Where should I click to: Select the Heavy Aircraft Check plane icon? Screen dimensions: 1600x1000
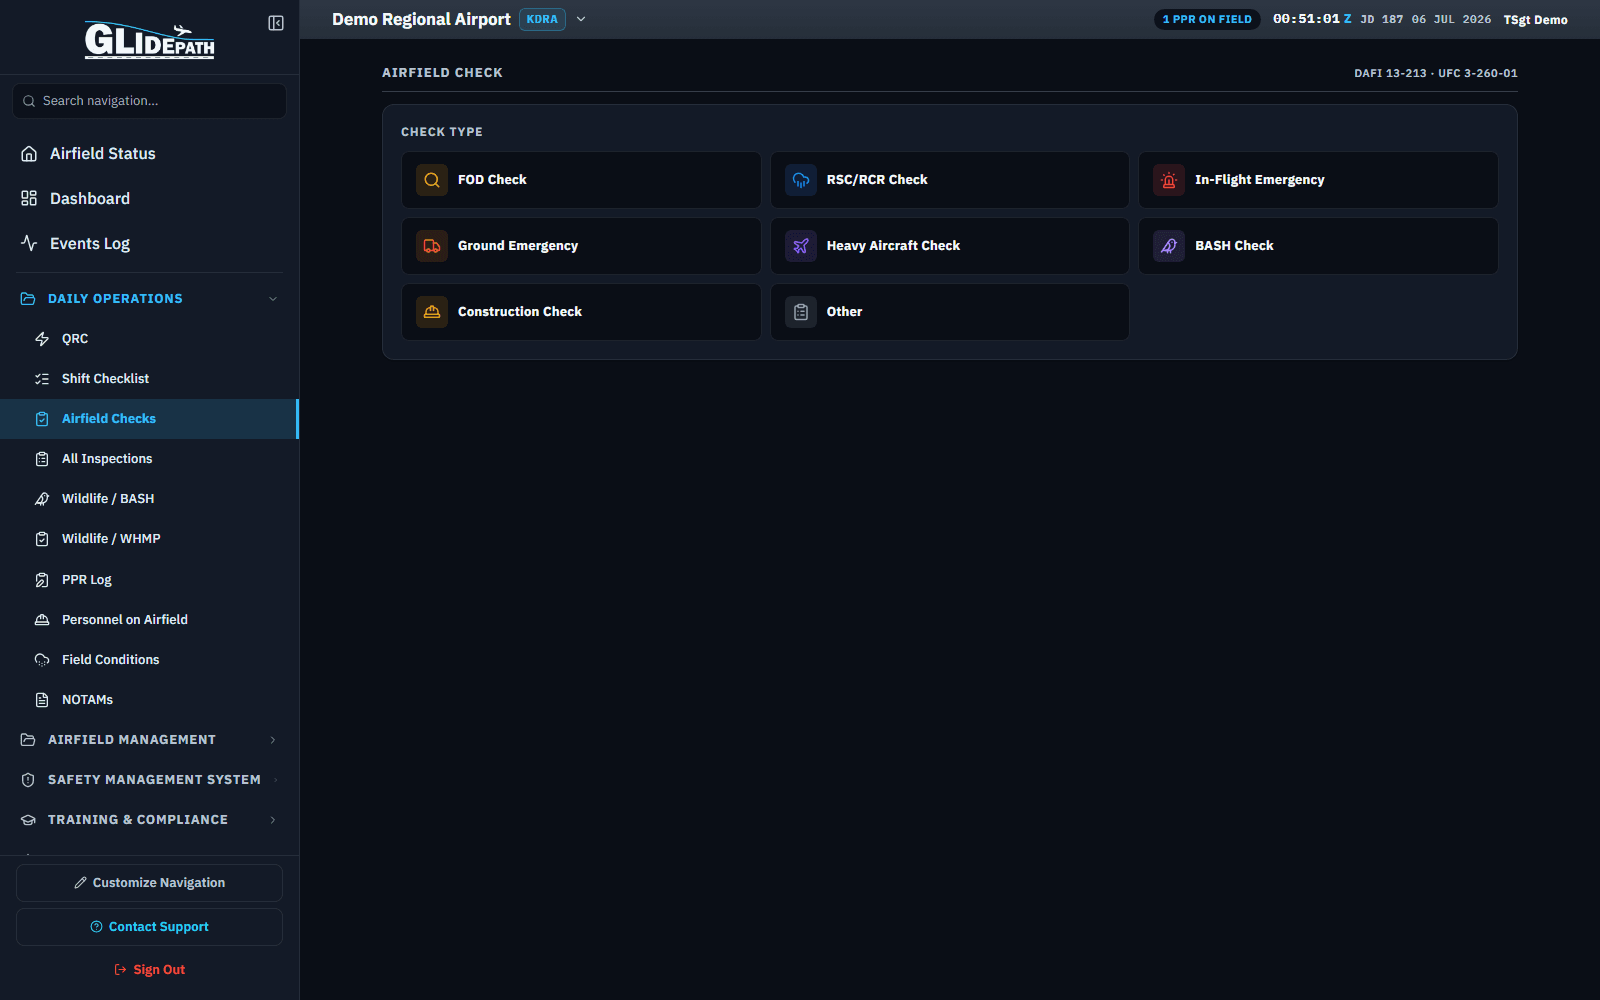pyautogui.click(x=801, y=246)
